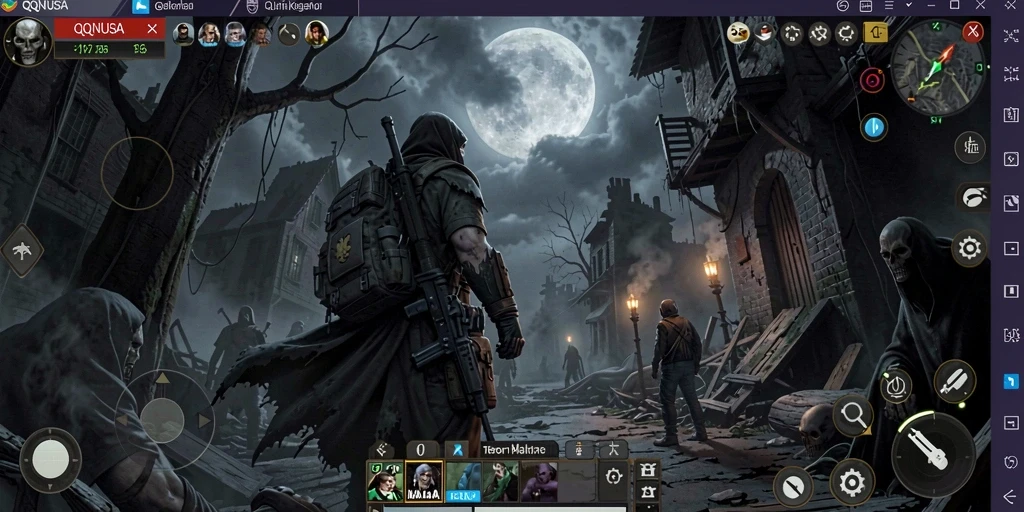Select the star-figure tab in bottom bar

tap(613, 449)
